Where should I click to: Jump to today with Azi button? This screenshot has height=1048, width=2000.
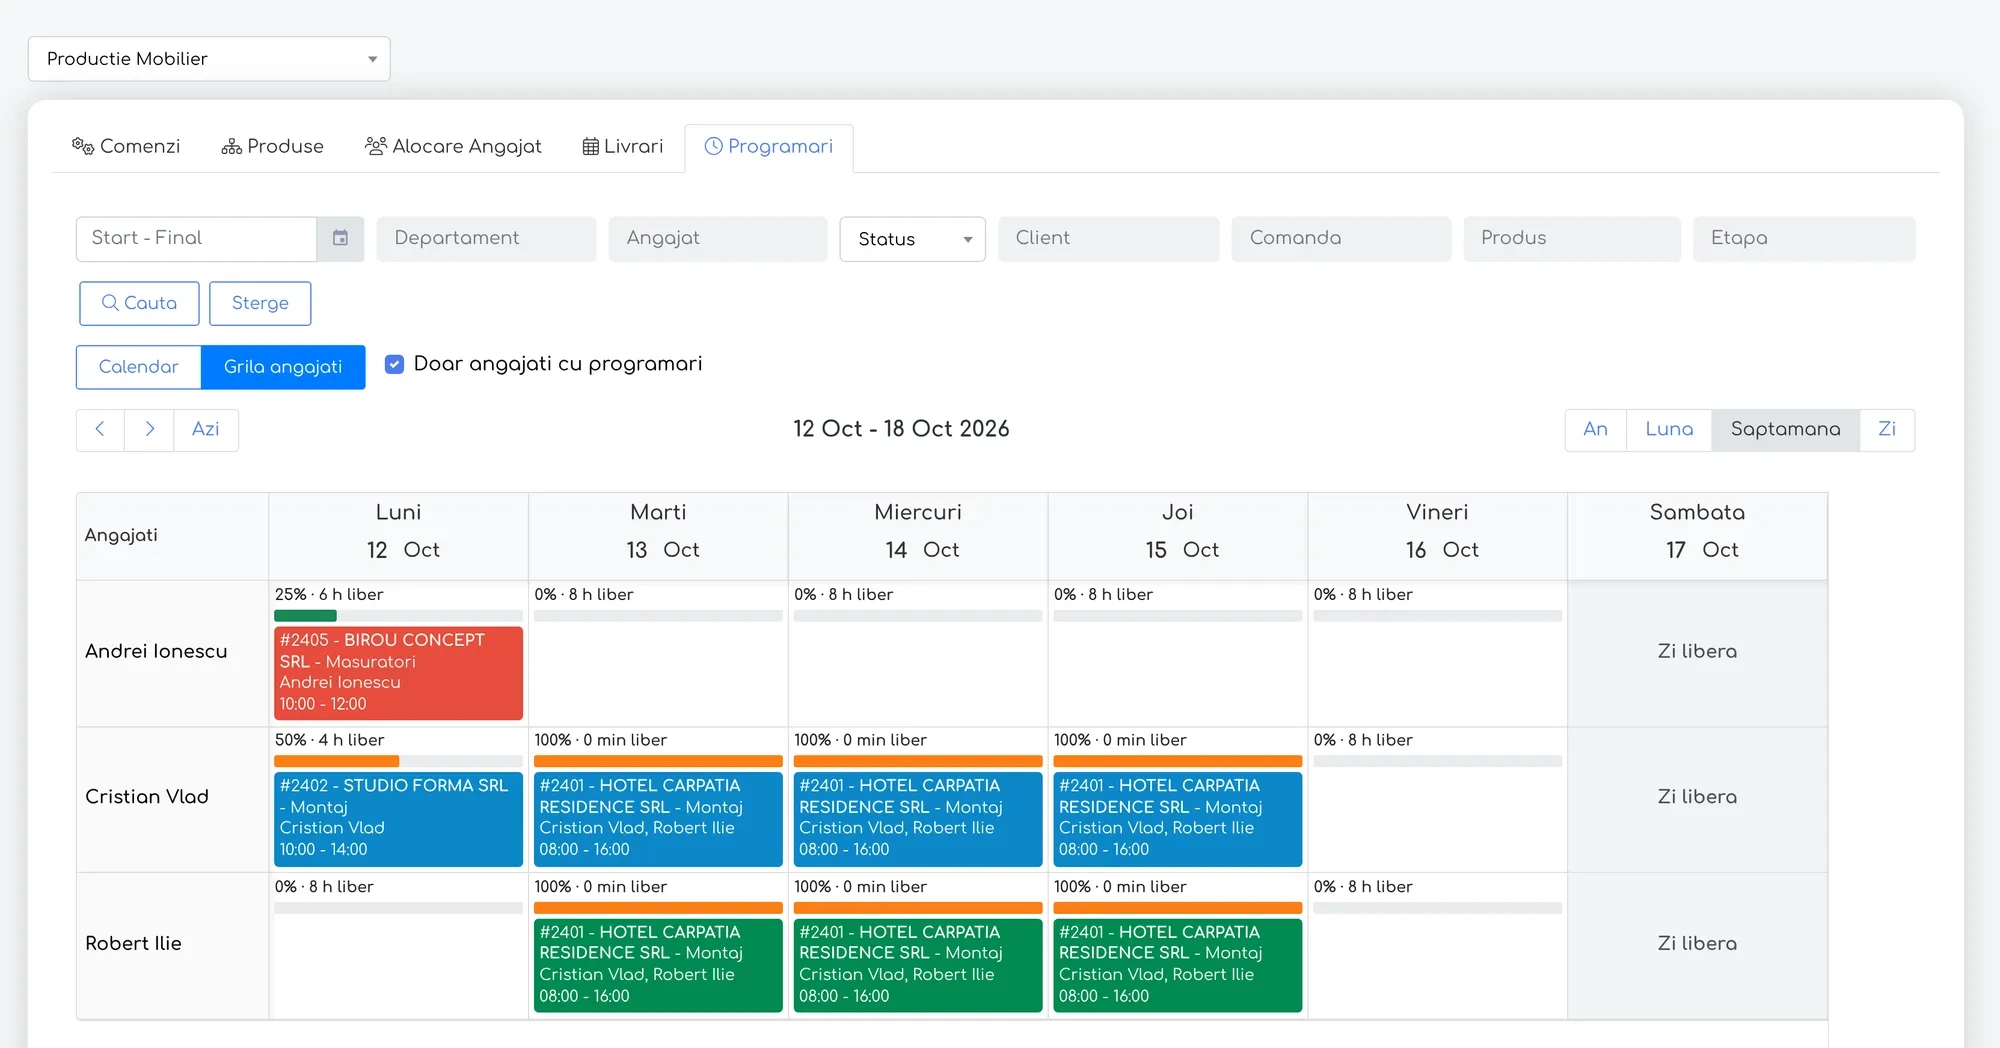pyautogui.click(x=206, y=429)
